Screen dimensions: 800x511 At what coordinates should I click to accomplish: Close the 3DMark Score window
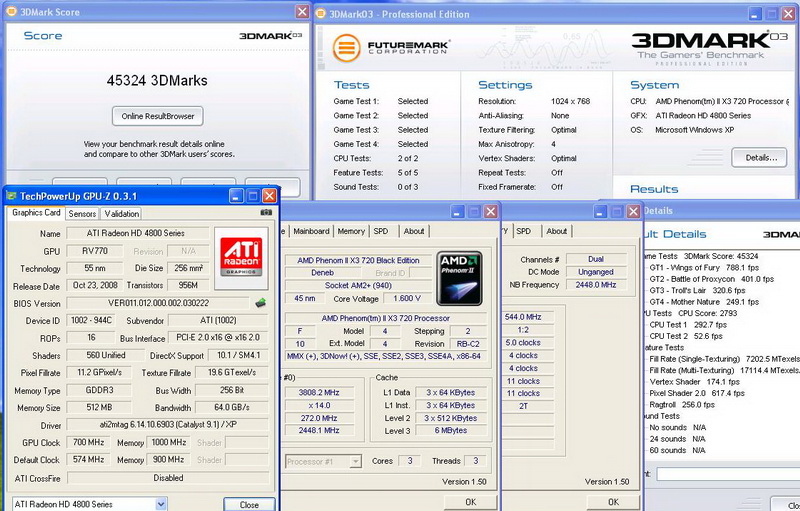click(302, 11)
